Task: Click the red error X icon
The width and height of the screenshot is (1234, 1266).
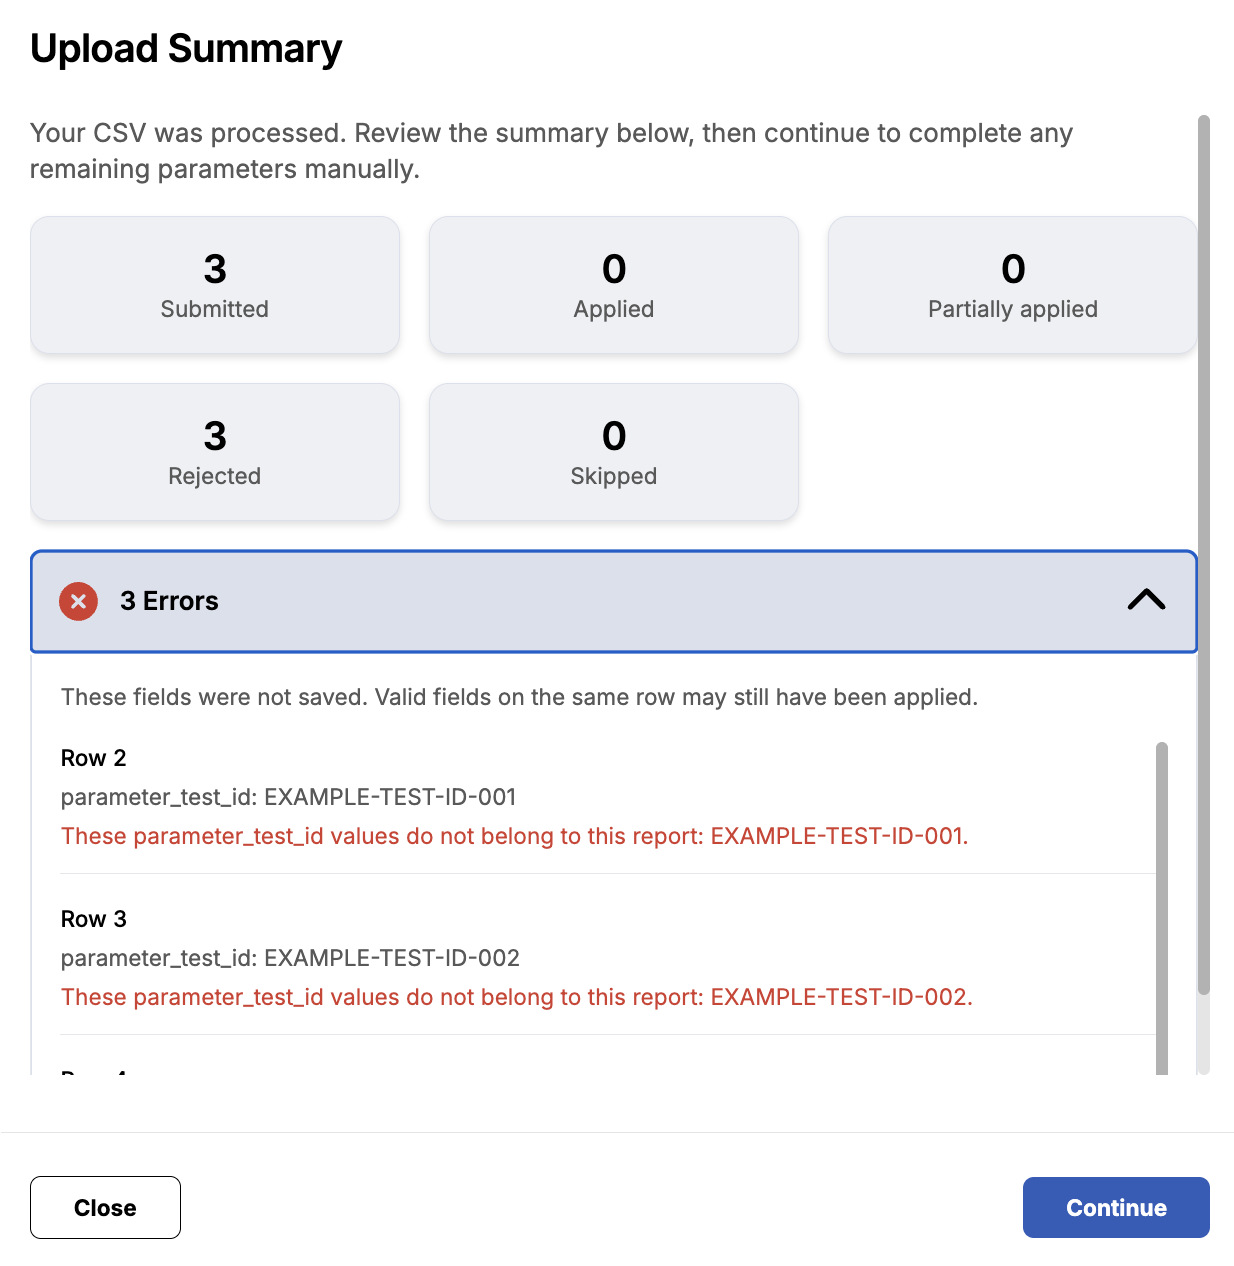Action: 78,601
